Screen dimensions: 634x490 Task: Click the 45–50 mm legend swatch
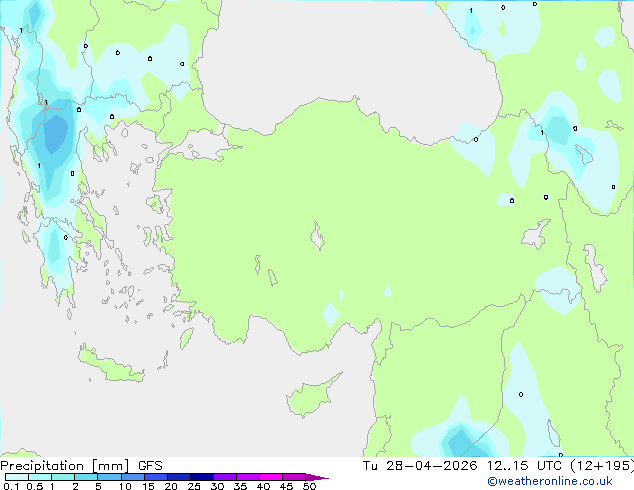click(294, 477)
